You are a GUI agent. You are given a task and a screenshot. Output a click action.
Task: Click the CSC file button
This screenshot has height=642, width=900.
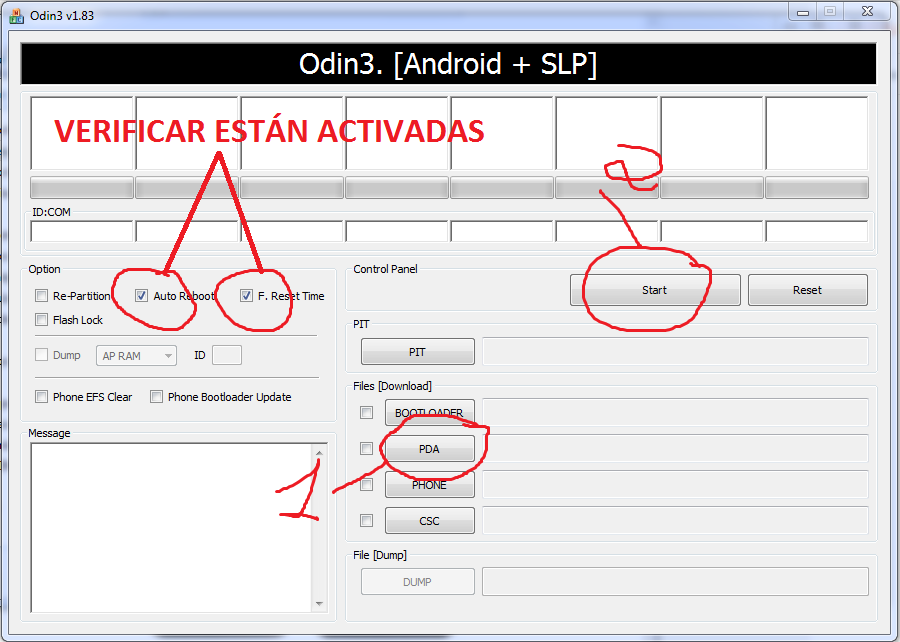point(429,520)
